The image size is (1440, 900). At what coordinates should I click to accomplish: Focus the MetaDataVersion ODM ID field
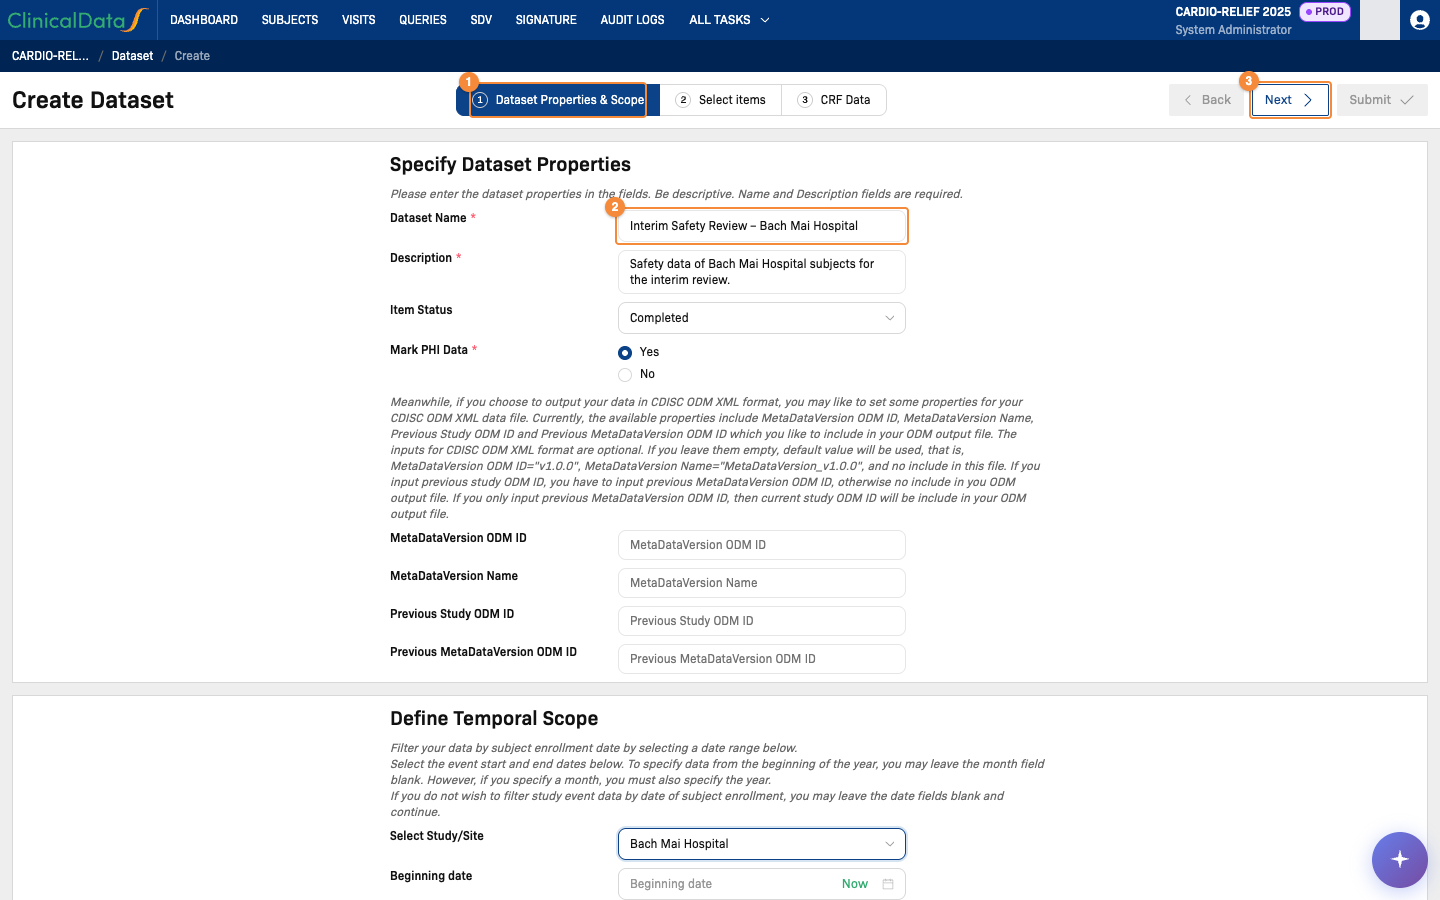point(762,545)
